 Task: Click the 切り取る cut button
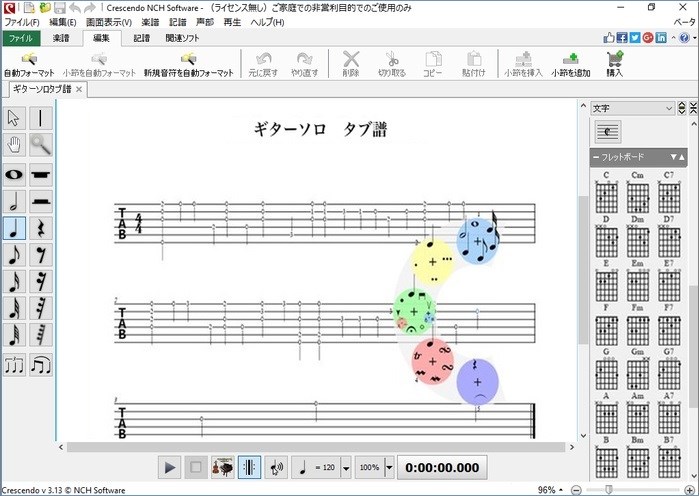tap(392, 65)
